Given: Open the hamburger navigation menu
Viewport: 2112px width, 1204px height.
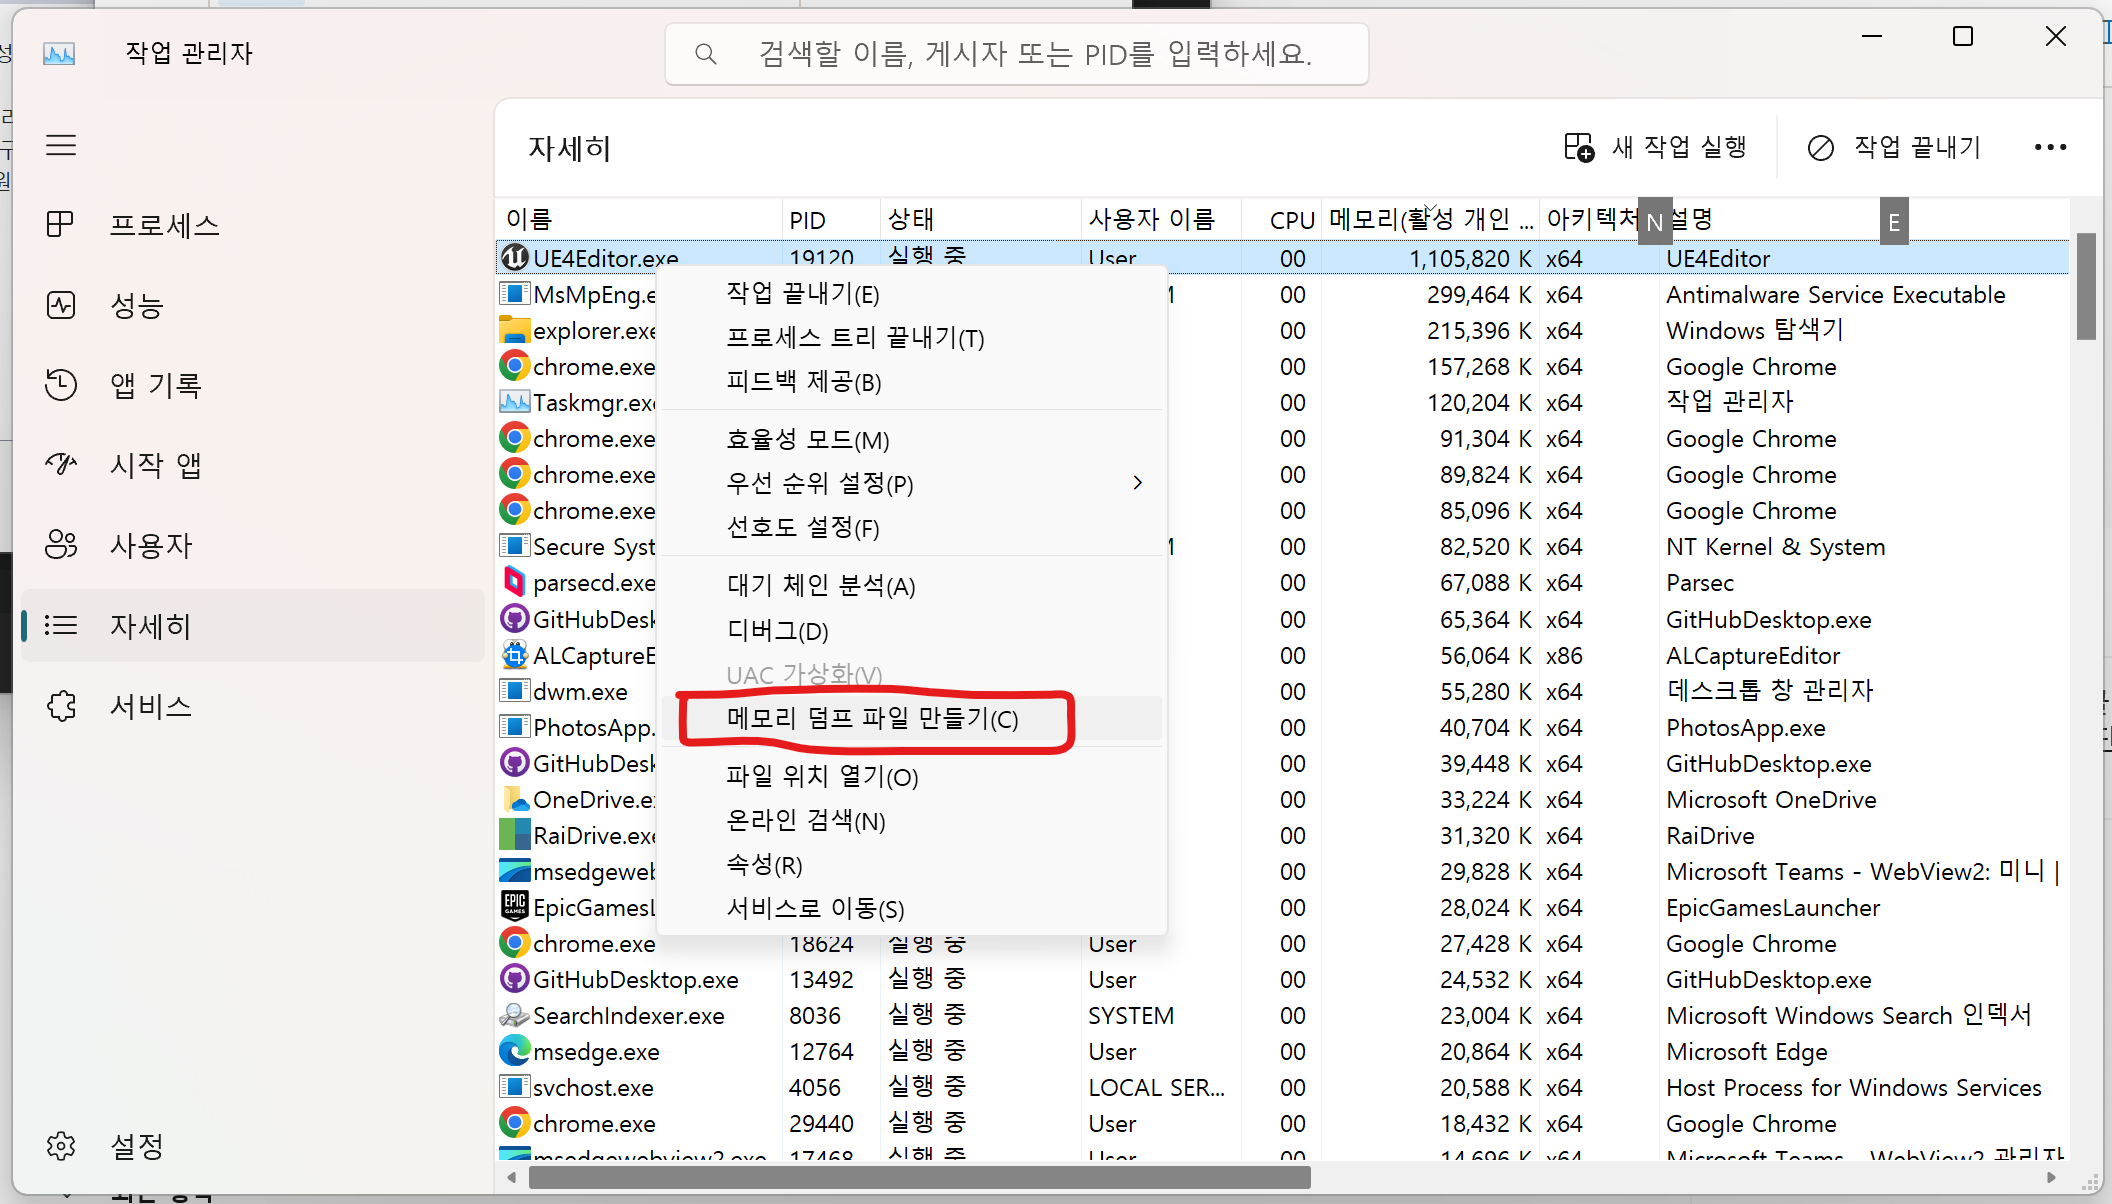Looking at the screenshot, I should coord(61,146).
